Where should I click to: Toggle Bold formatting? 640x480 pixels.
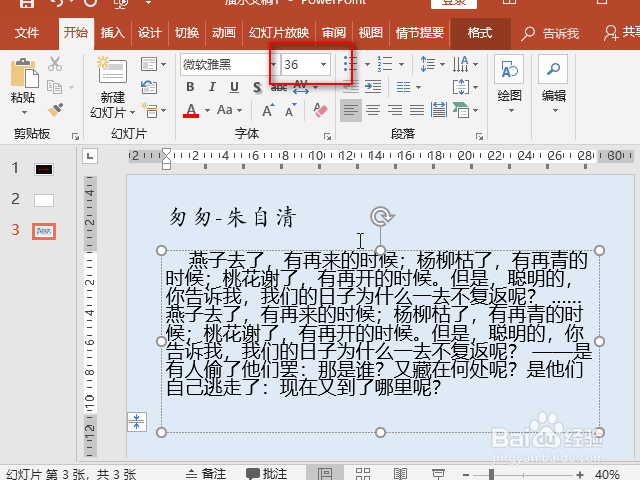(190, 87)
